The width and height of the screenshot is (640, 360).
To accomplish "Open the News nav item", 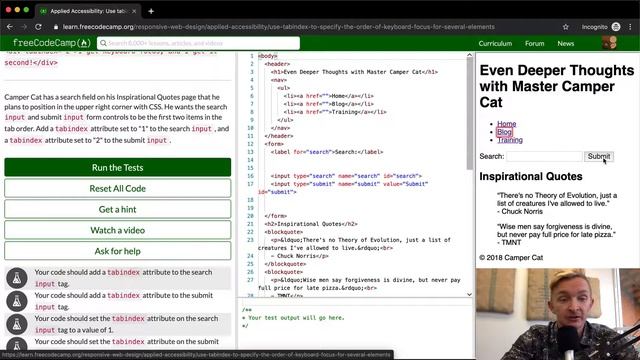I will point(566,43).
